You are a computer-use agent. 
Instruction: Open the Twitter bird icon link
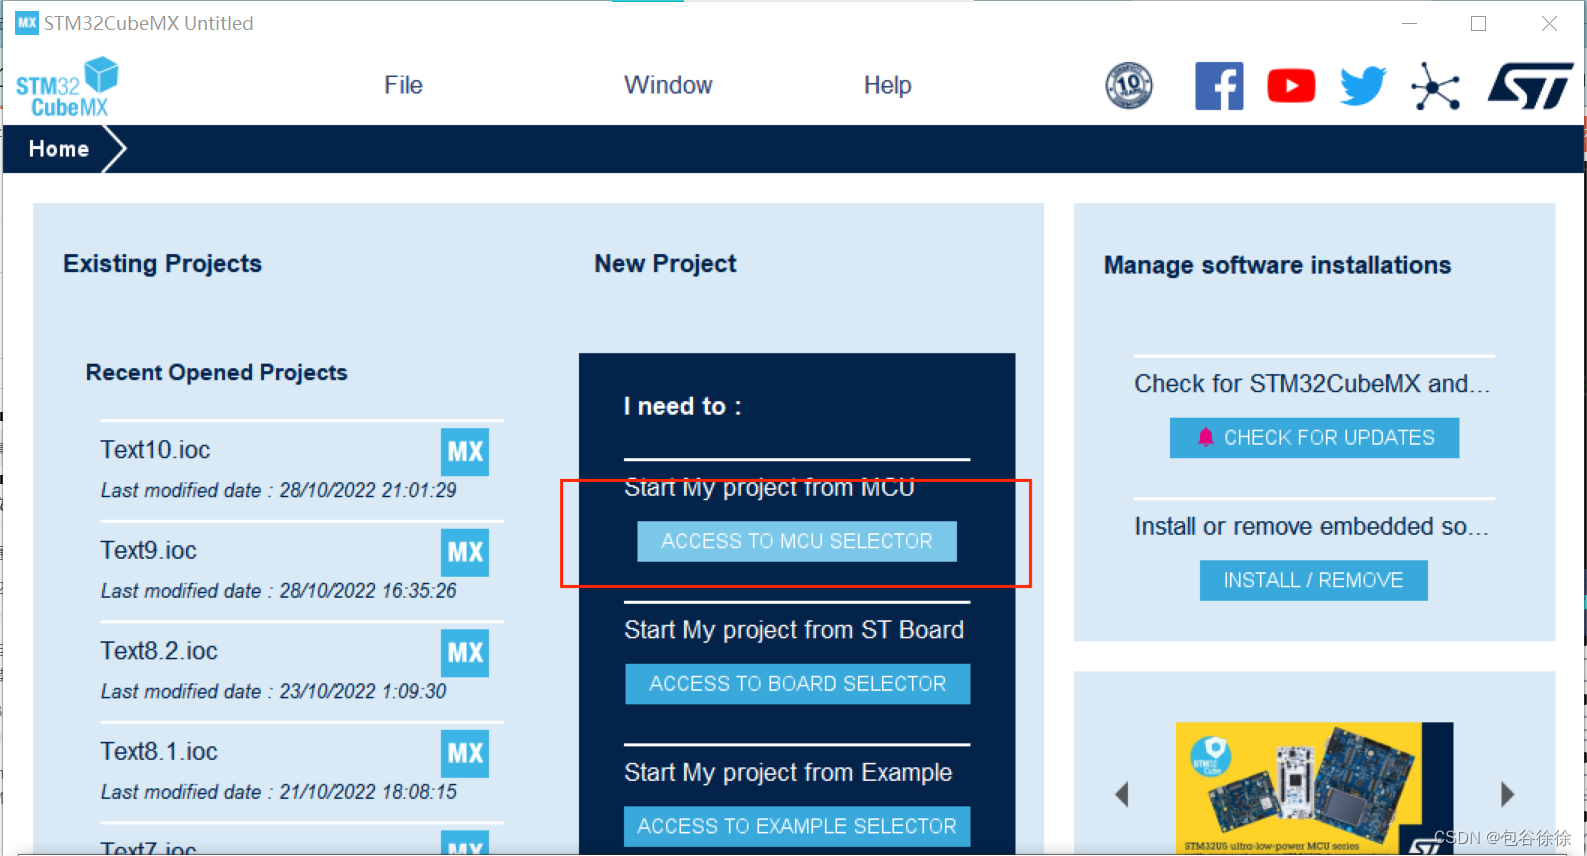(x=1363, y=86)
